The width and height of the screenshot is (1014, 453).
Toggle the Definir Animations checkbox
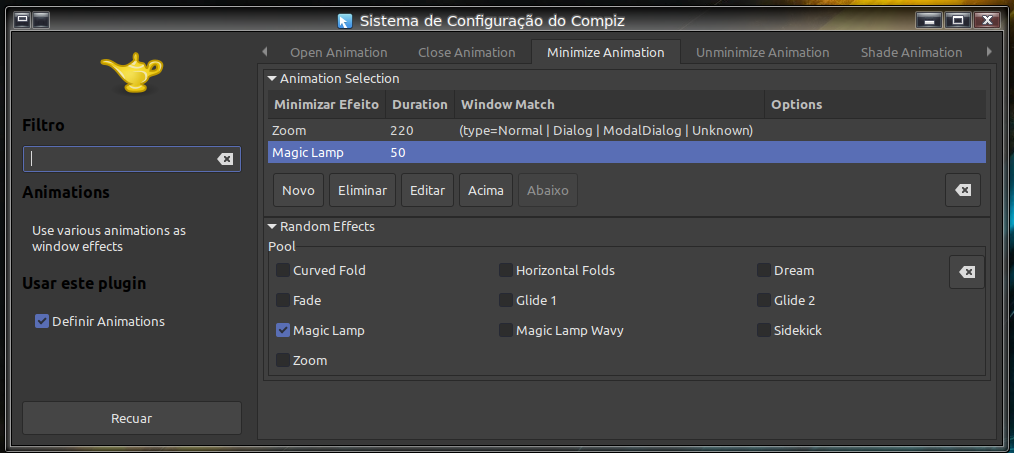42,322
